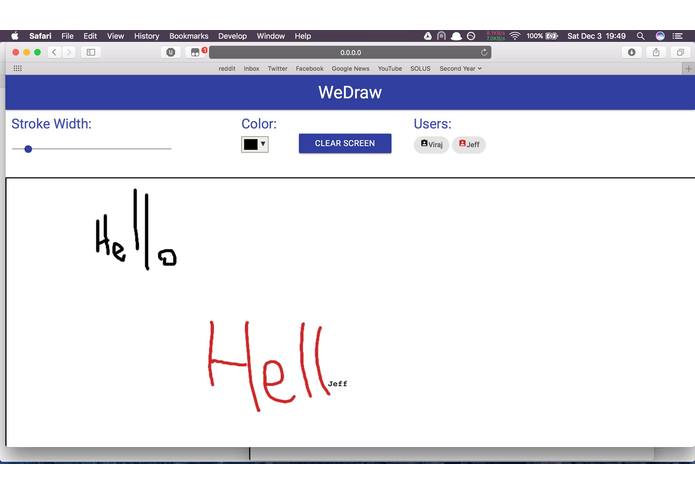
Task: Open the File menu
Action: 67,36
